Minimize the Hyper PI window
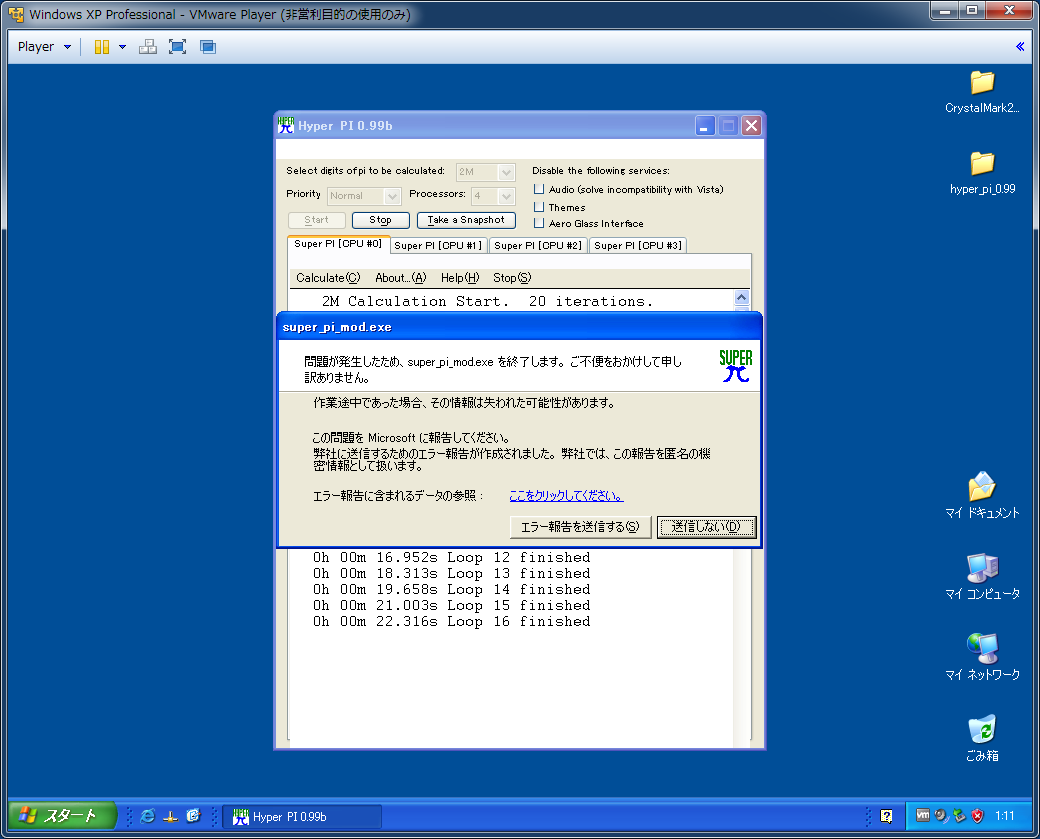Viewport: 1040px width, 839px height. pos(704,125)
